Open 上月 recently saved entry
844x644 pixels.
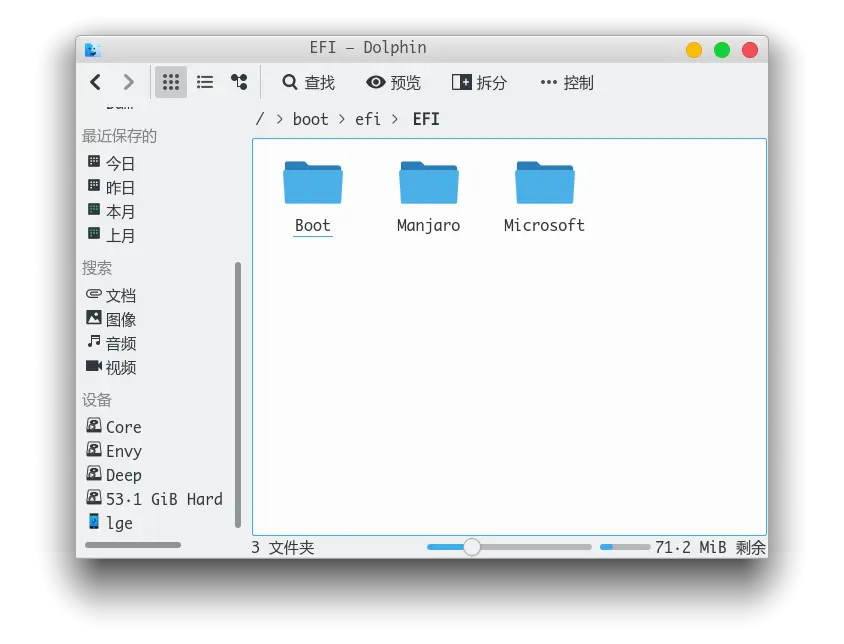pos(120,235)
